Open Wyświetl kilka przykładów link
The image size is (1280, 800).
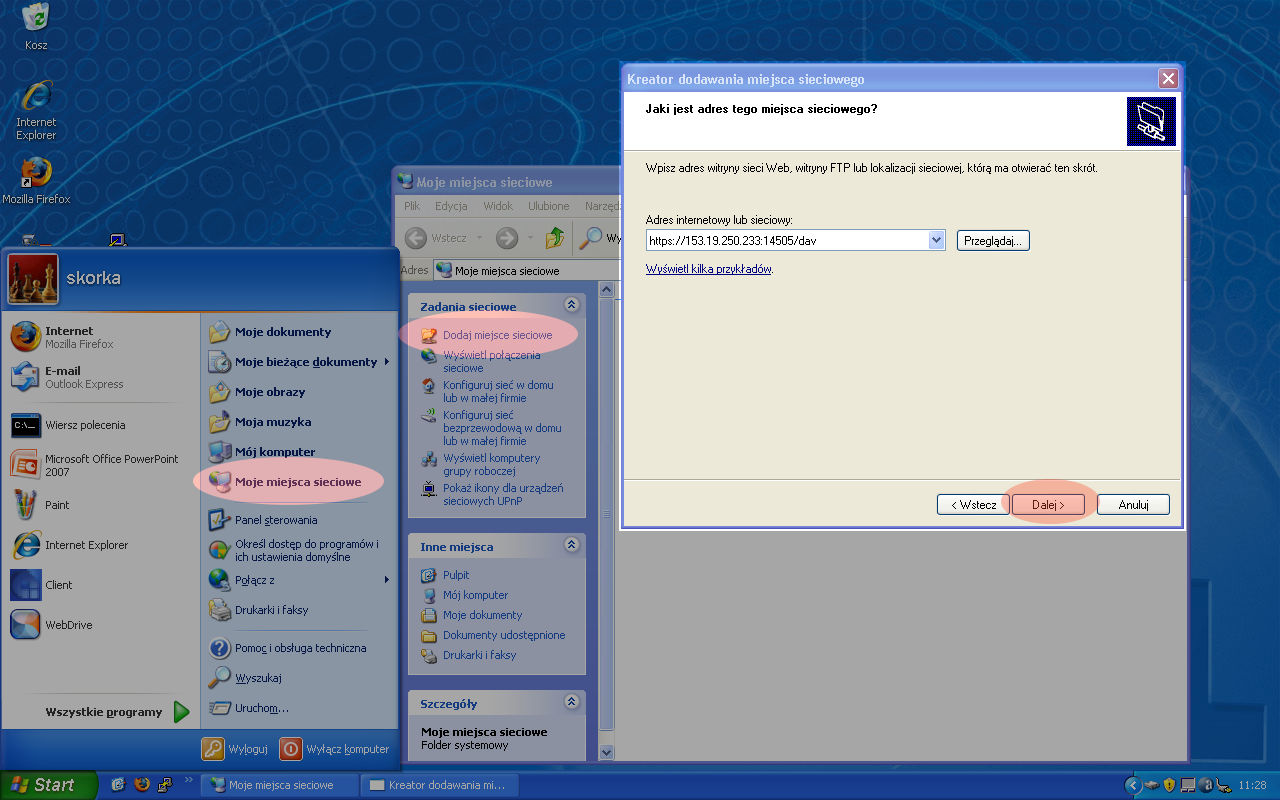click(x=709, y=269)
